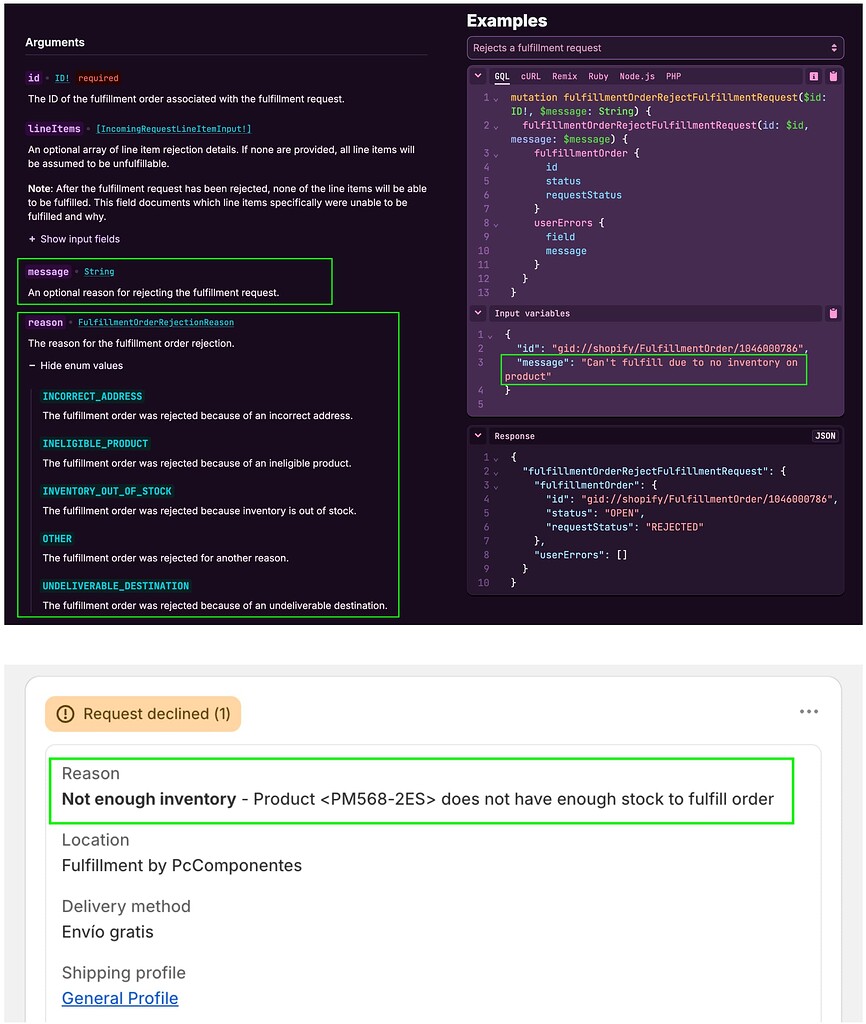Screen dimensions: 866x1024
Task: Switch to the Node.js tab
Action: [637, 76]
